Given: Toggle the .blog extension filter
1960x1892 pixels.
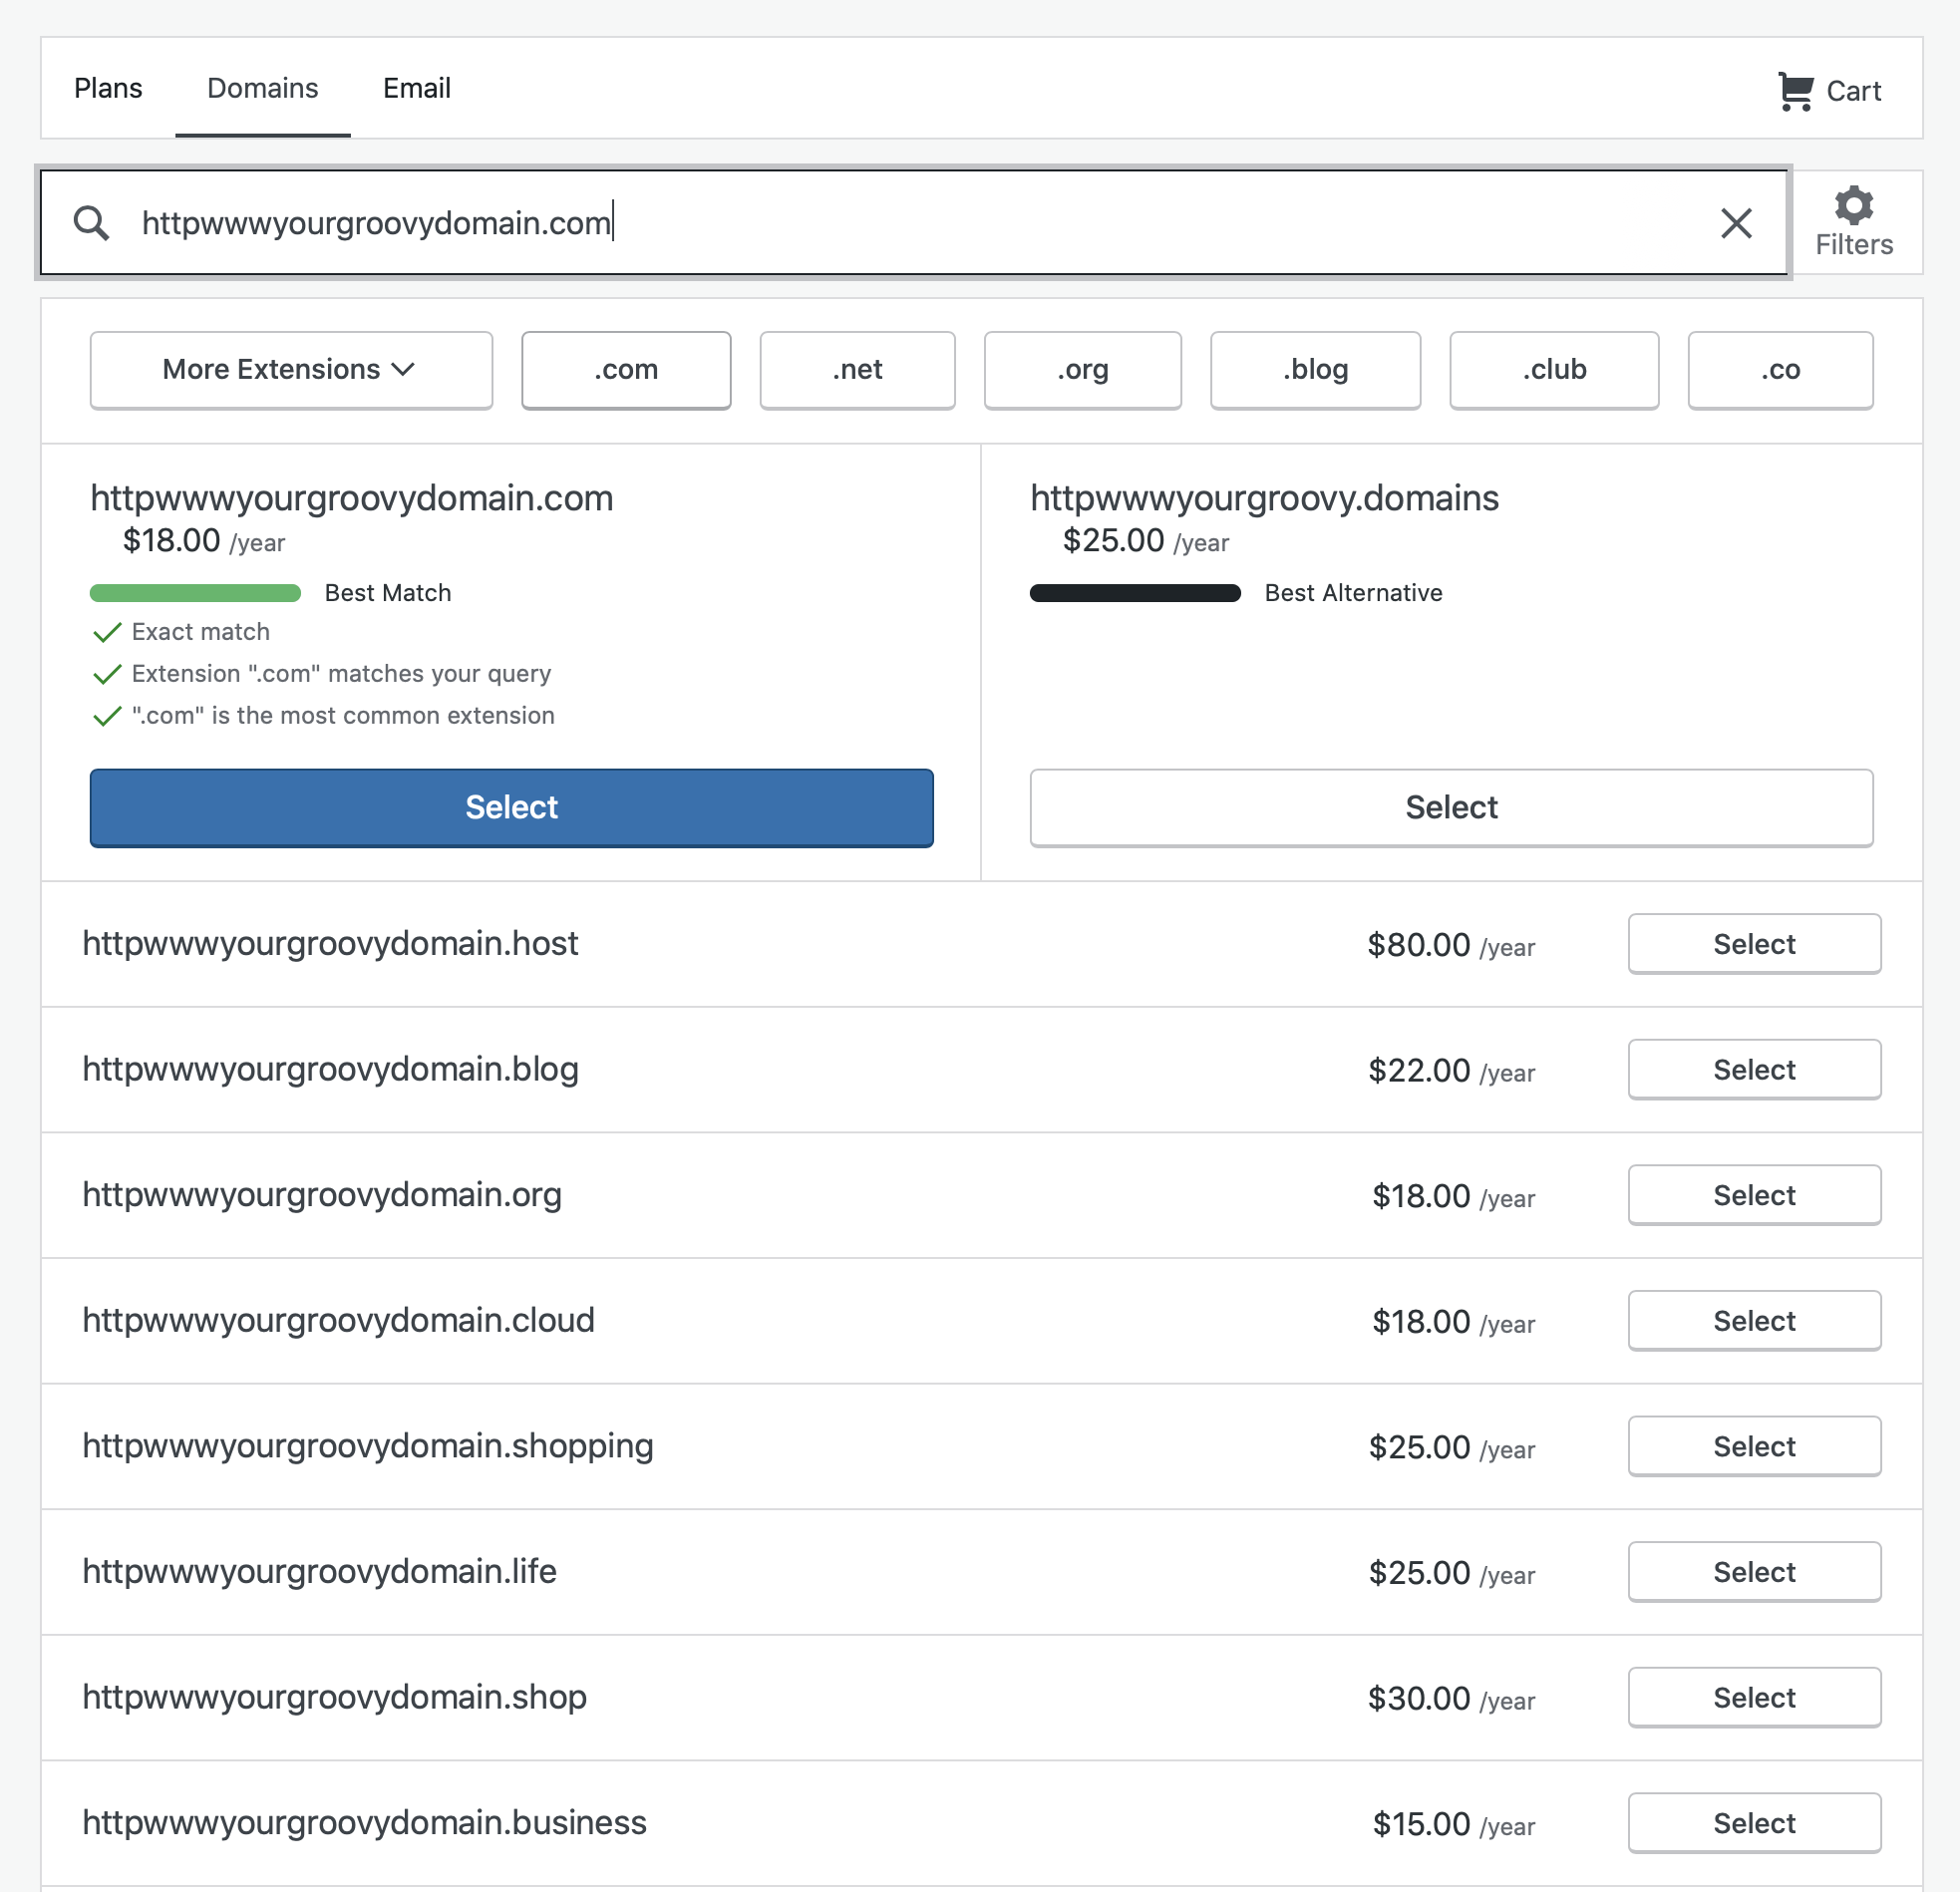Looking at the screenshot, I should tap(1314, 370).
